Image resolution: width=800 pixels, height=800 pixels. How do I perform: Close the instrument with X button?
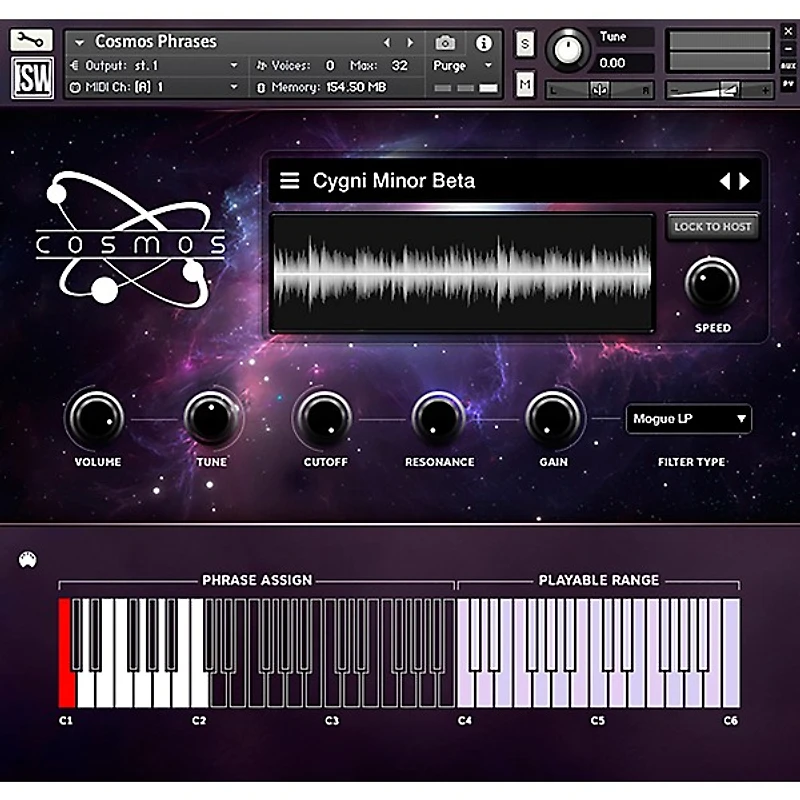(x=788, y=32)
